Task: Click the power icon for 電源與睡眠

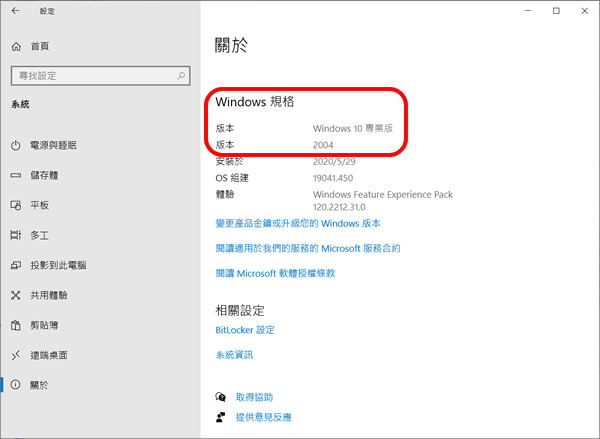Action: point(16,145)
